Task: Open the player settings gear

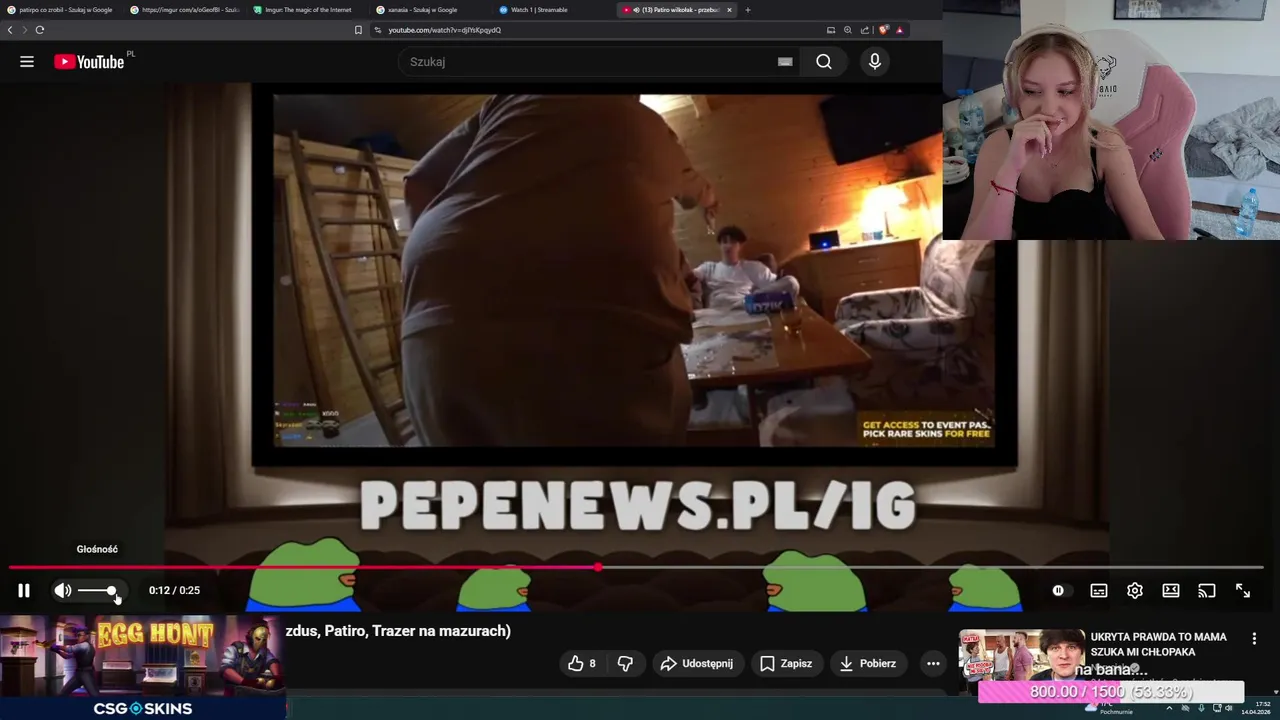Action: click(1135, 591)
